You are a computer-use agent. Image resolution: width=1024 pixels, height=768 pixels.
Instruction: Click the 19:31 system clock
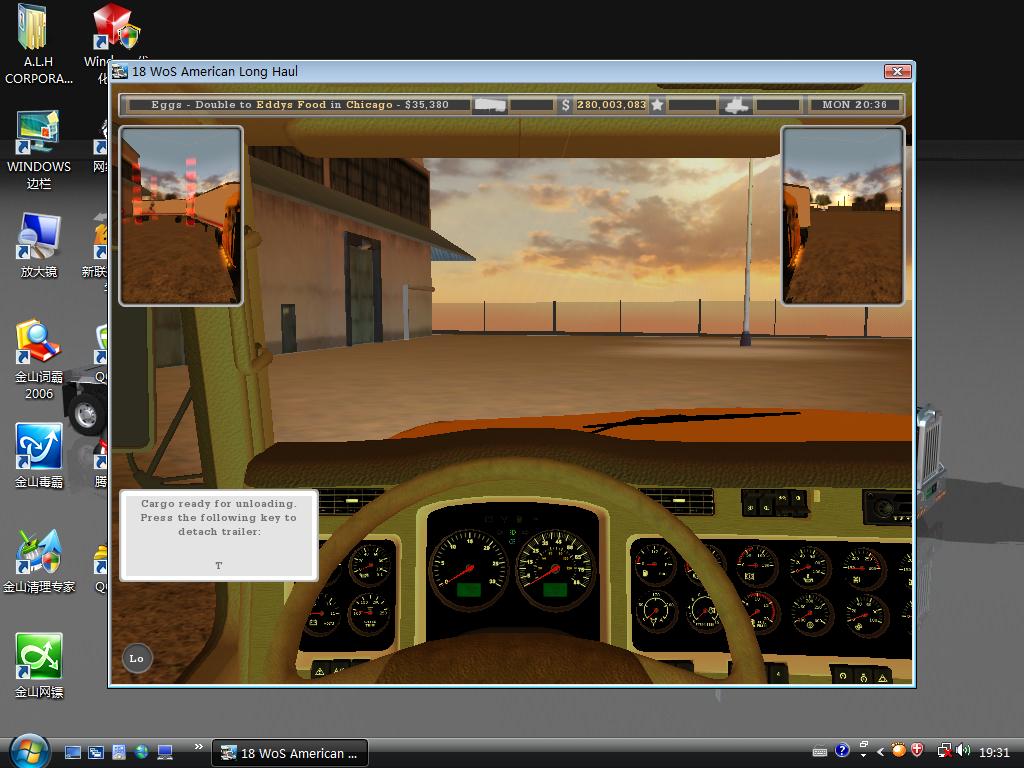[x=994, y=752]
